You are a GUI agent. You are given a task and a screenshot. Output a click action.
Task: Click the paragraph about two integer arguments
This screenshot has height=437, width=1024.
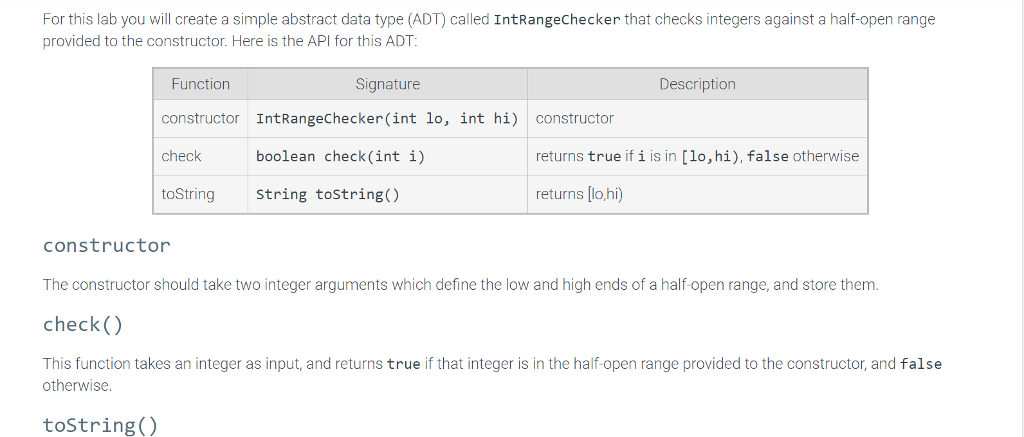pos(460,285)
